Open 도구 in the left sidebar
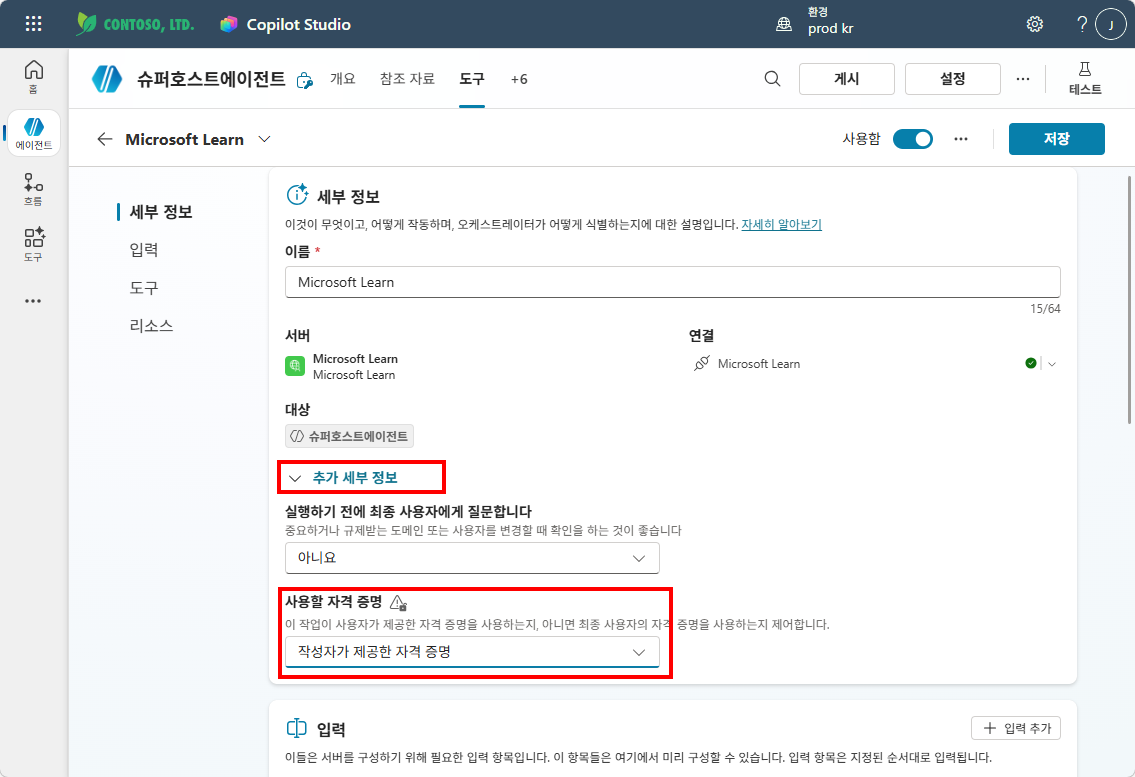The image size is (1135, 777). point(33,244)
